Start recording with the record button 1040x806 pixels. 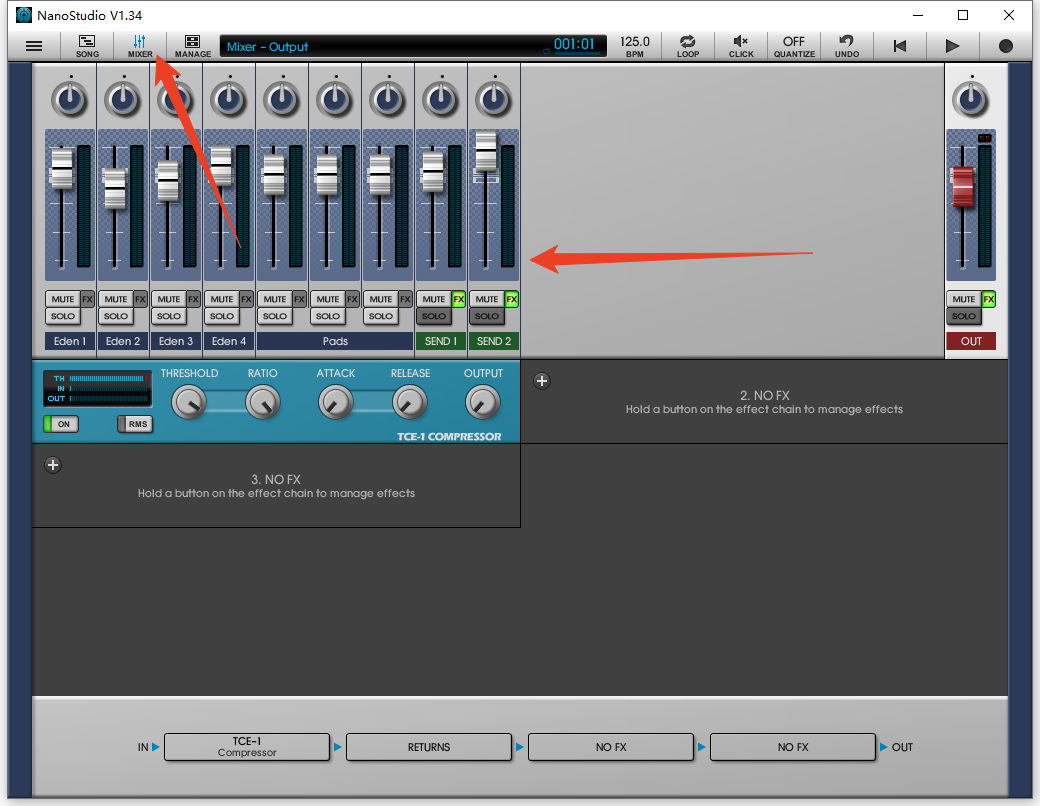pos(1006,46)
